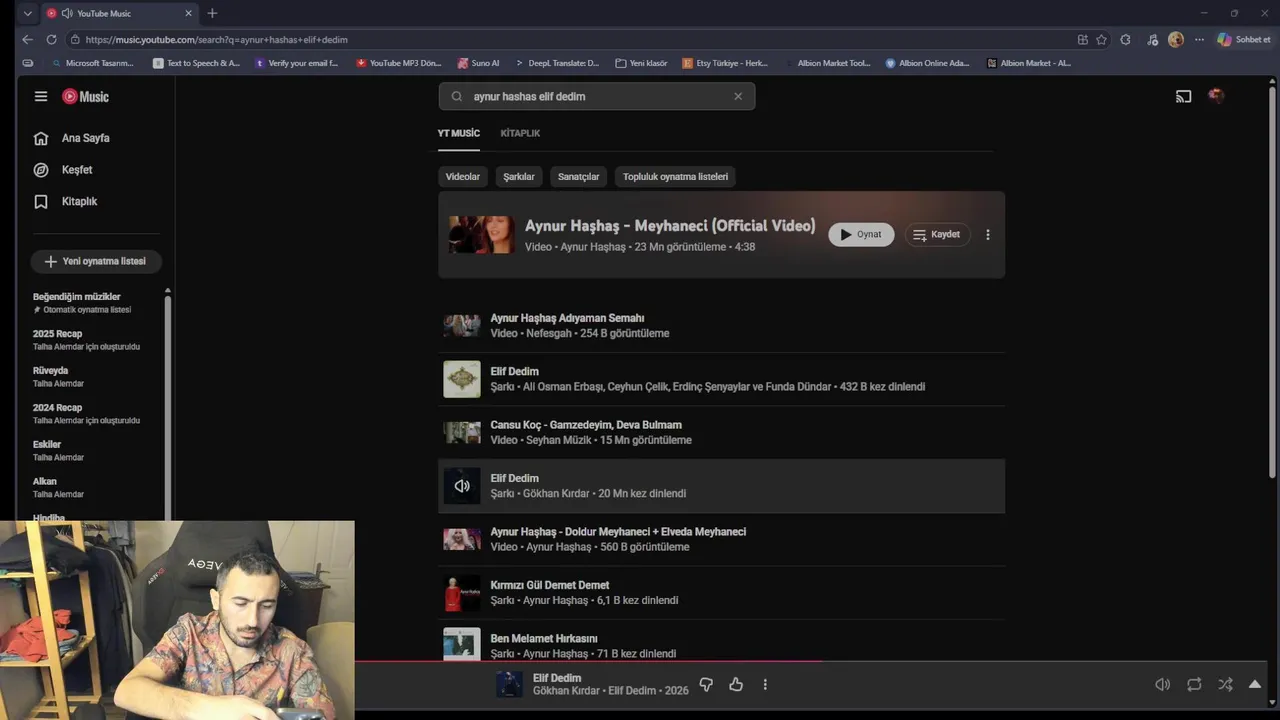The width and height of the screenshot is (1280, 720).
Task: Save top result with Kaydet button
Action: tap(937, 234)
